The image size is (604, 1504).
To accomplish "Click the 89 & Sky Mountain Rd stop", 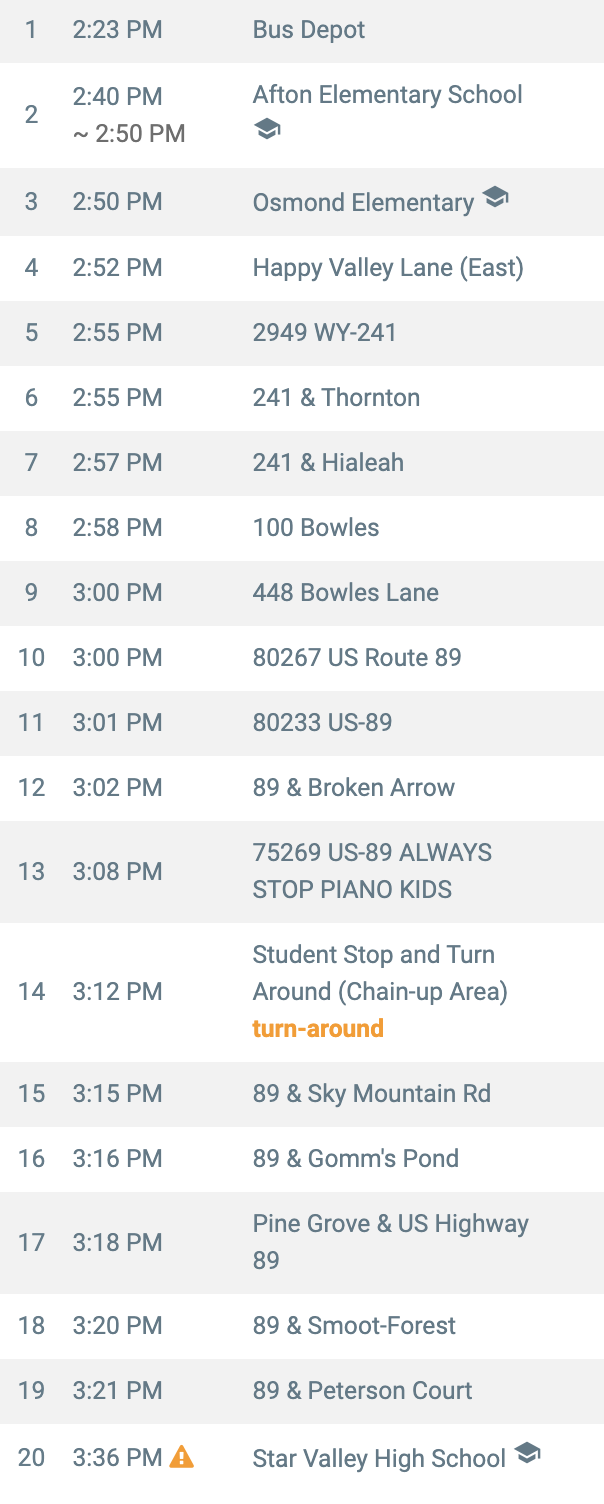I will (x=302, y=1094).
